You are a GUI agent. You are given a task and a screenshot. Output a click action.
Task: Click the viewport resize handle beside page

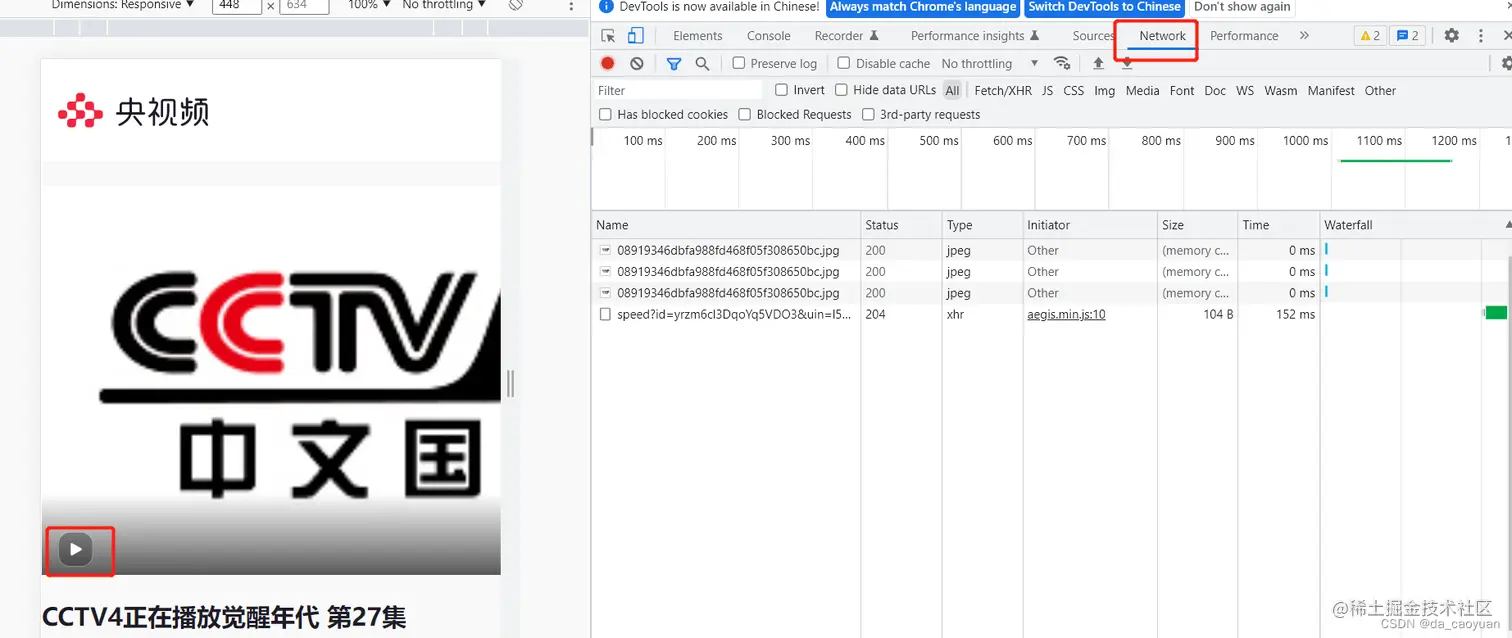pyautogui.click(x=510, y=383)
